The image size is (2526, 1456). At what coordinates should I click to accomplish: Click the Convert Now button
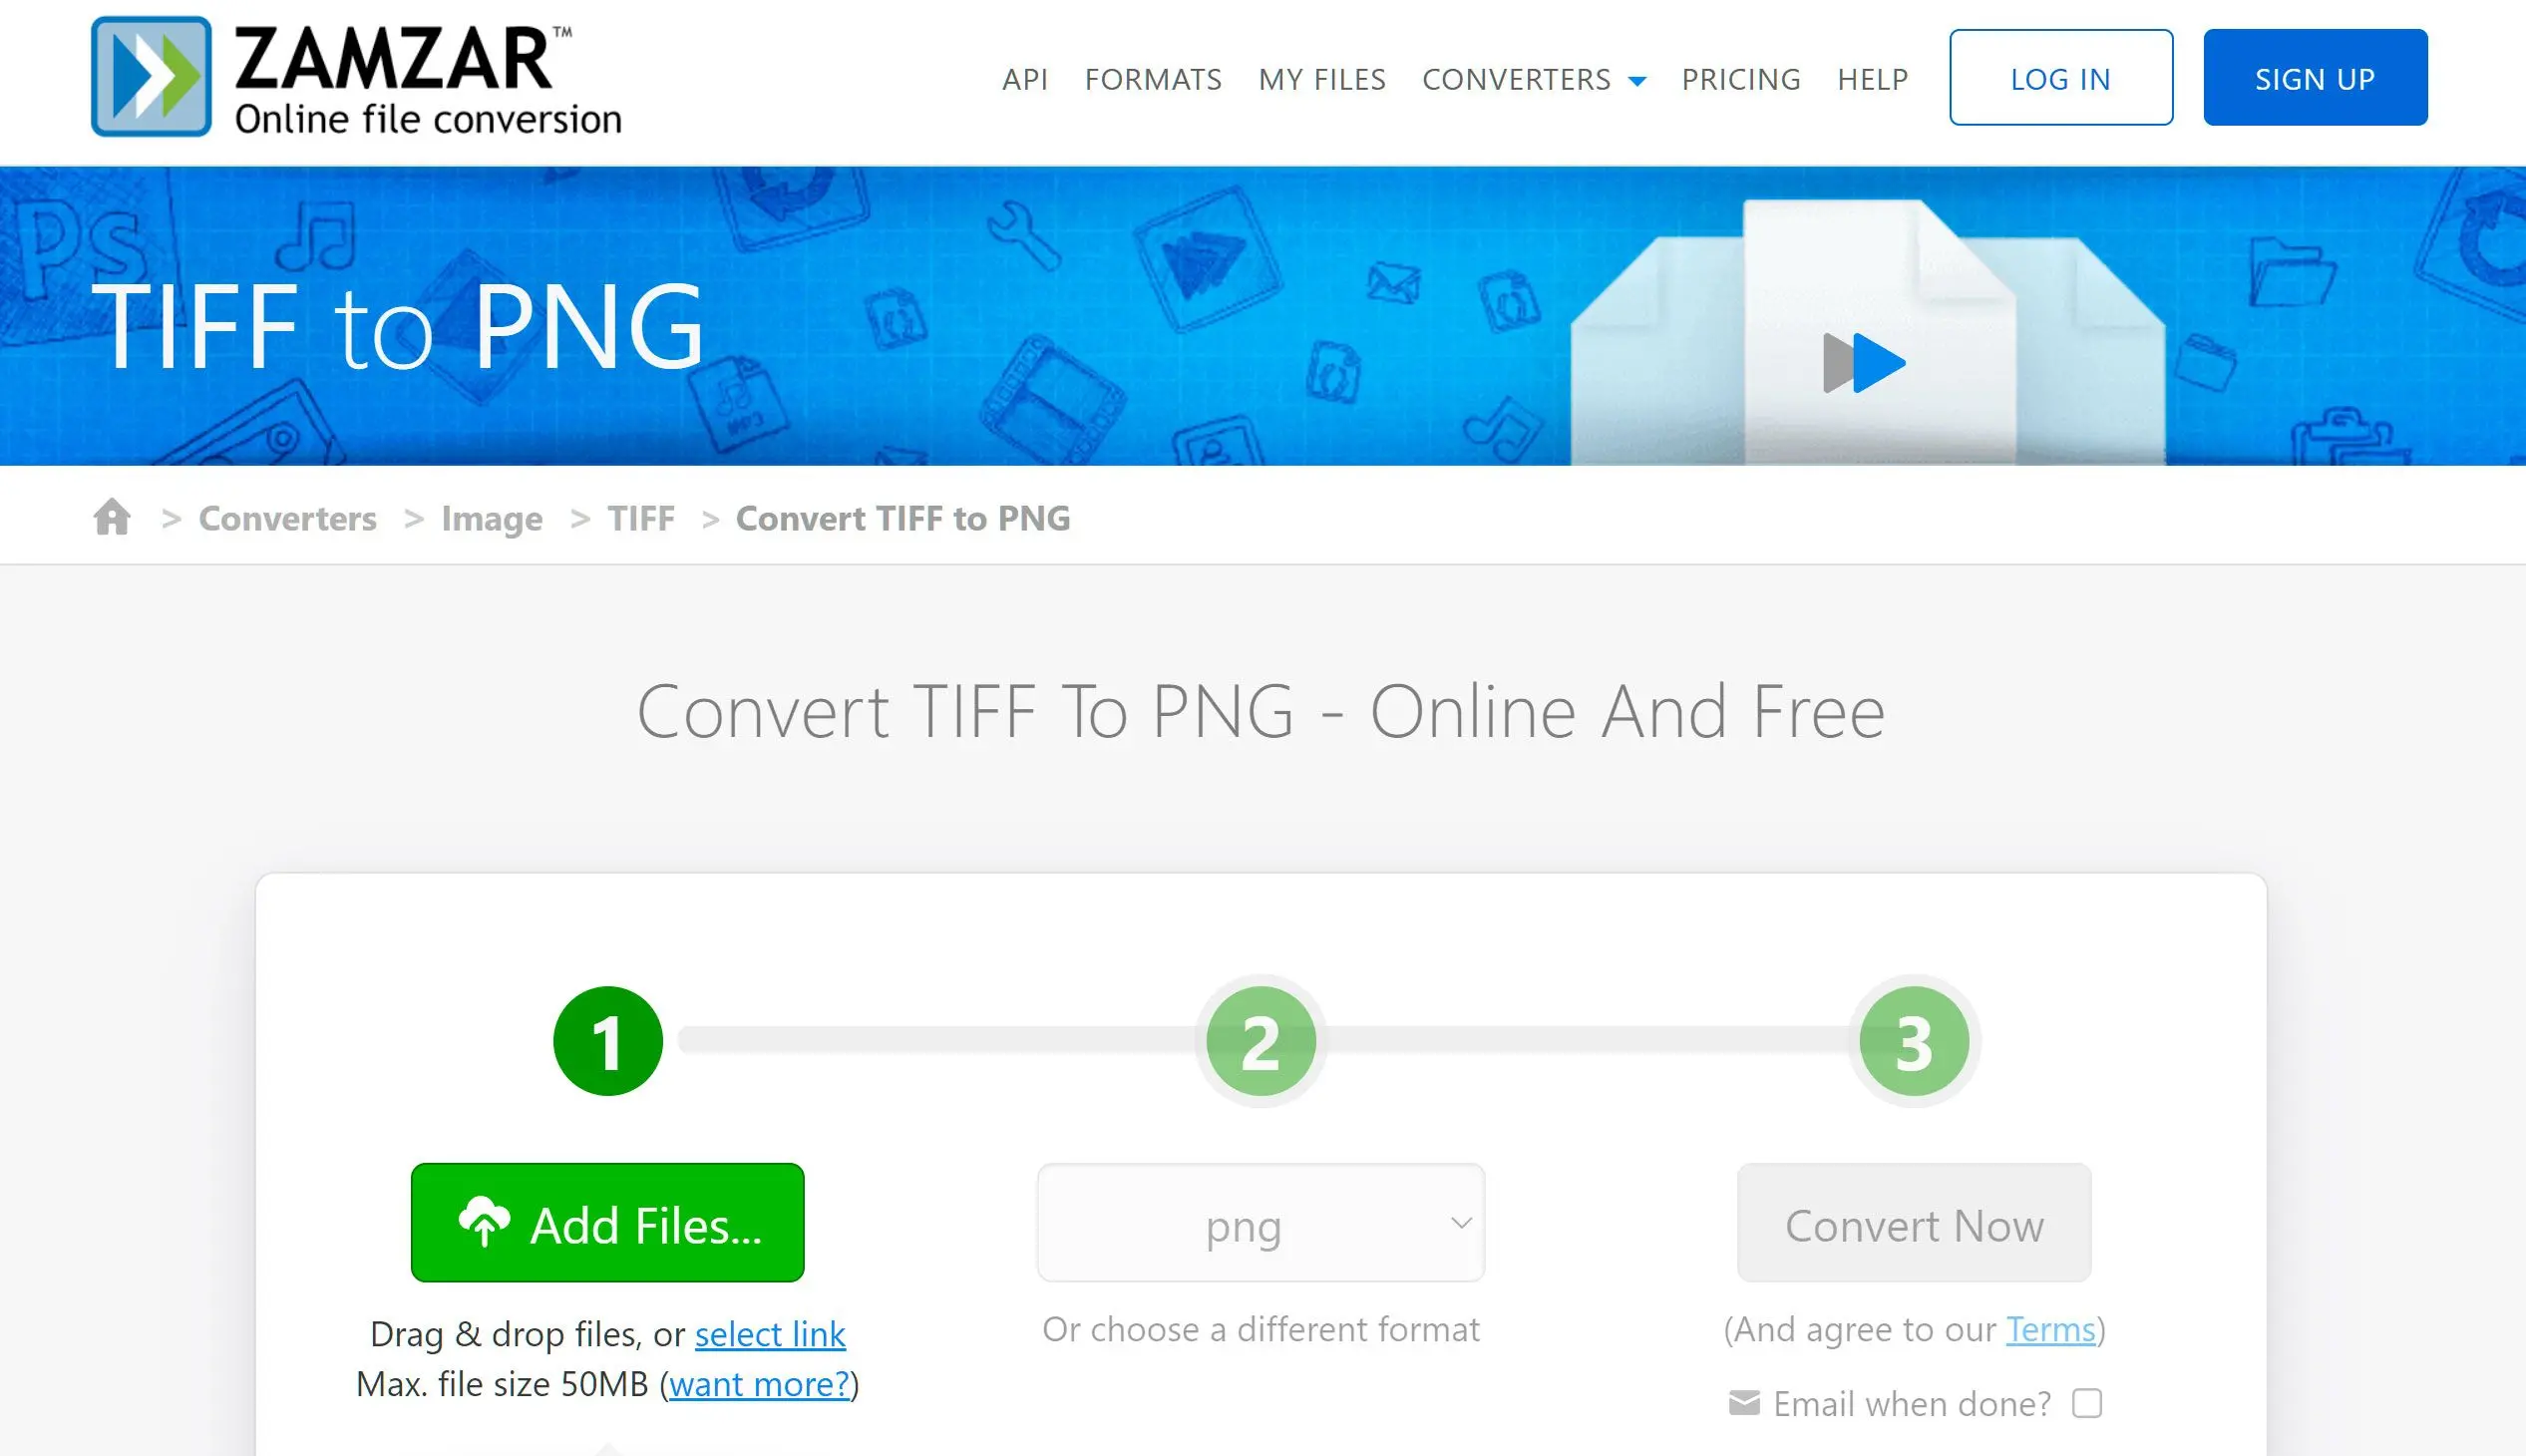tap(1912, 1226)
